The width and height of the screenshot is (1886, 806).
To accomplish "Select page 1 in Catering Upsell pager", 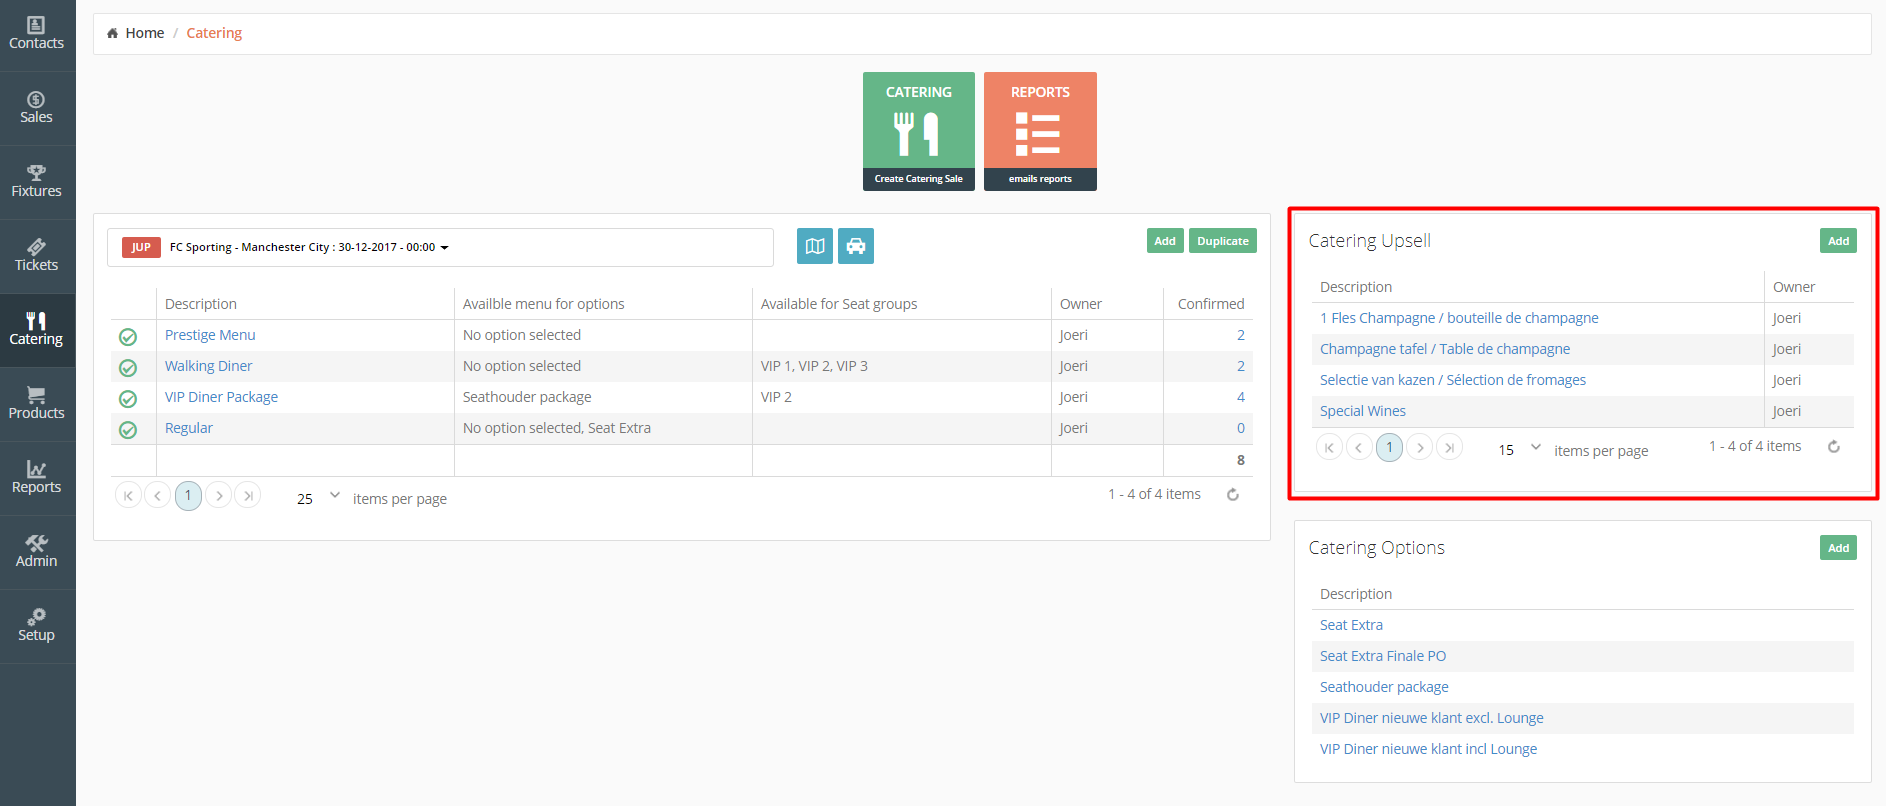I will tap(1389, 447).
